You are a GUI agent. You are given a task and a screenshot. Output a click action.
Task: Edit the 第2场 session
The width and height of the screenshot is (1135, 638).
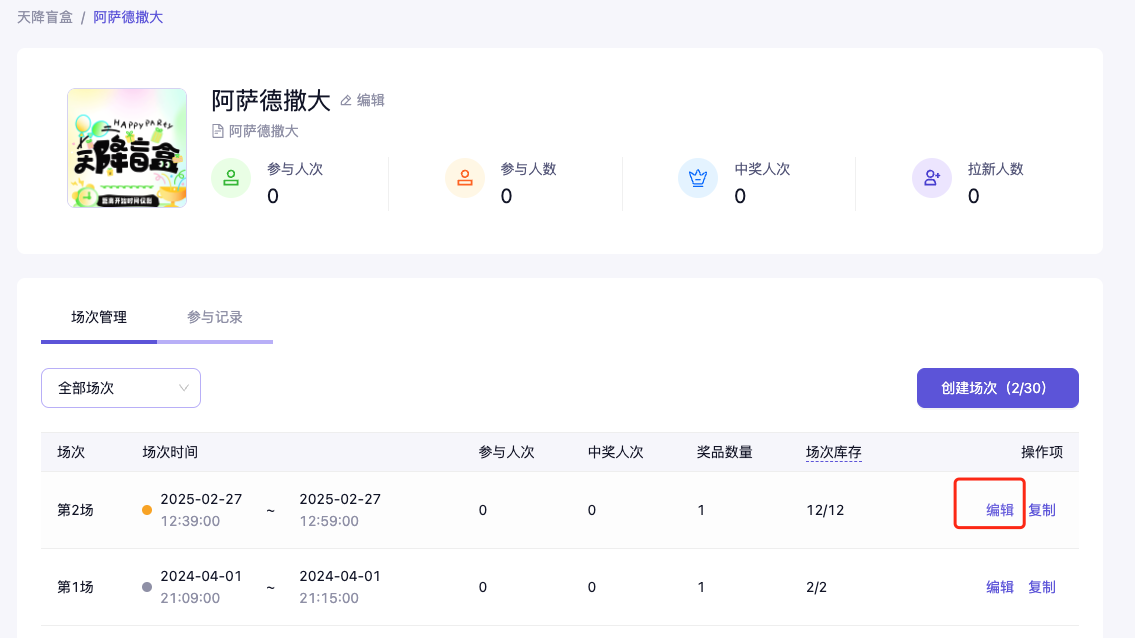click(x=1000, y=510)
